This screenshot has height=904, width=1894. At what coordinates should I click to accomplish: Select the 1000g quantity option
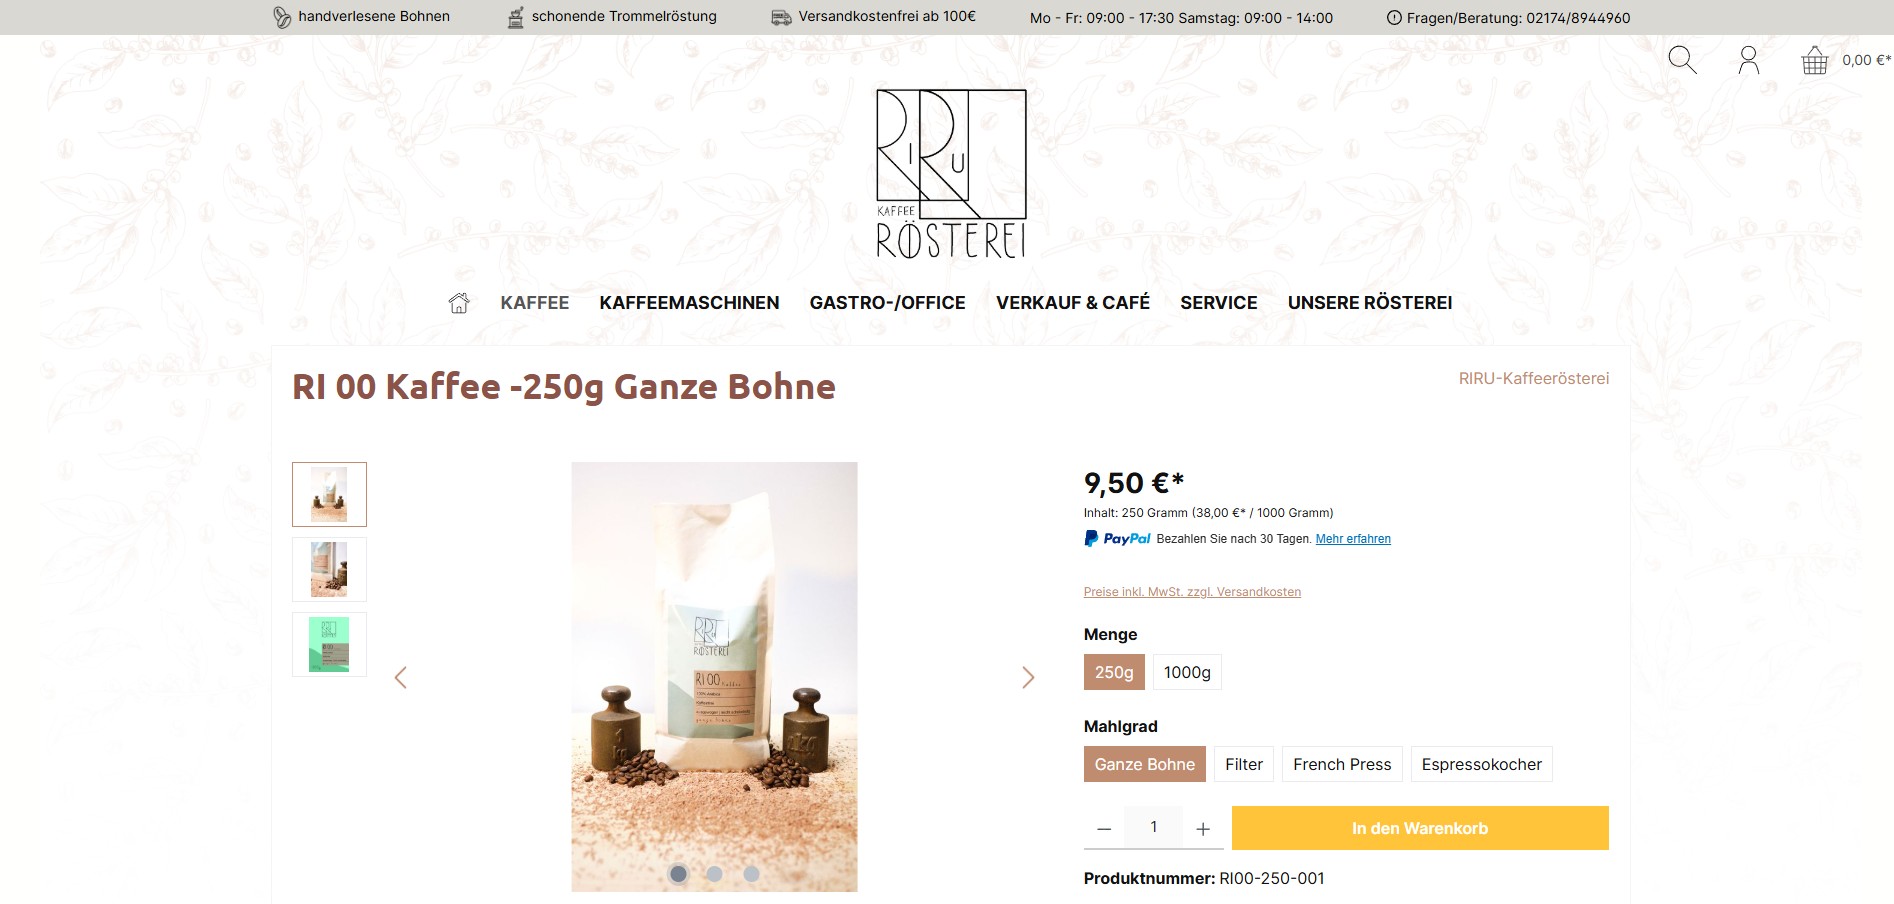point(1187,672)
